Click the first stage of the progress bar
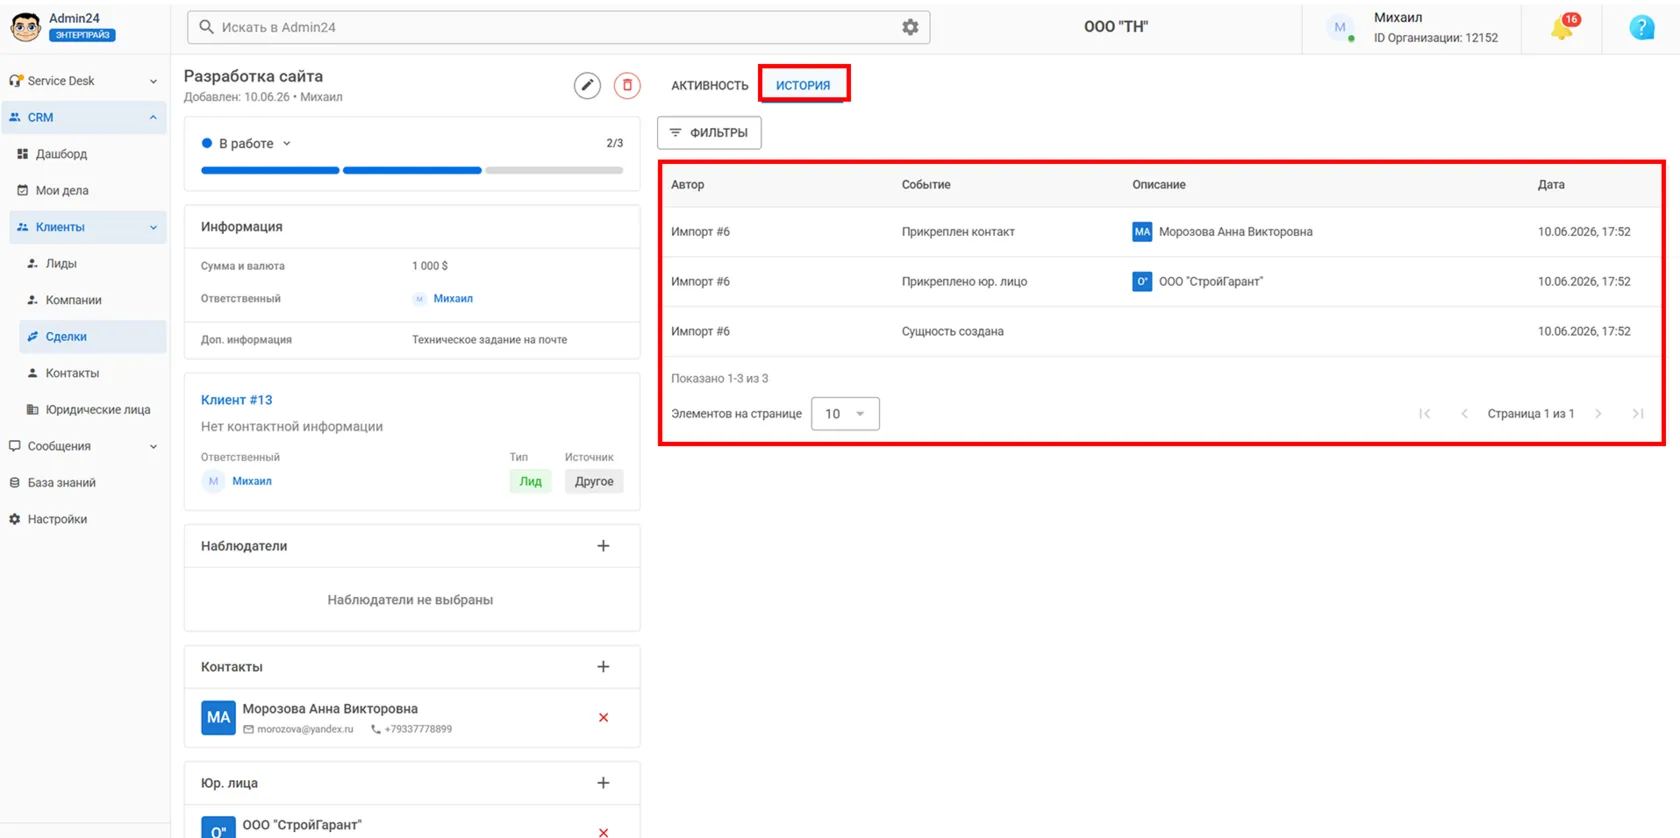Screen dimensions: 1680x838 point(270,171)
